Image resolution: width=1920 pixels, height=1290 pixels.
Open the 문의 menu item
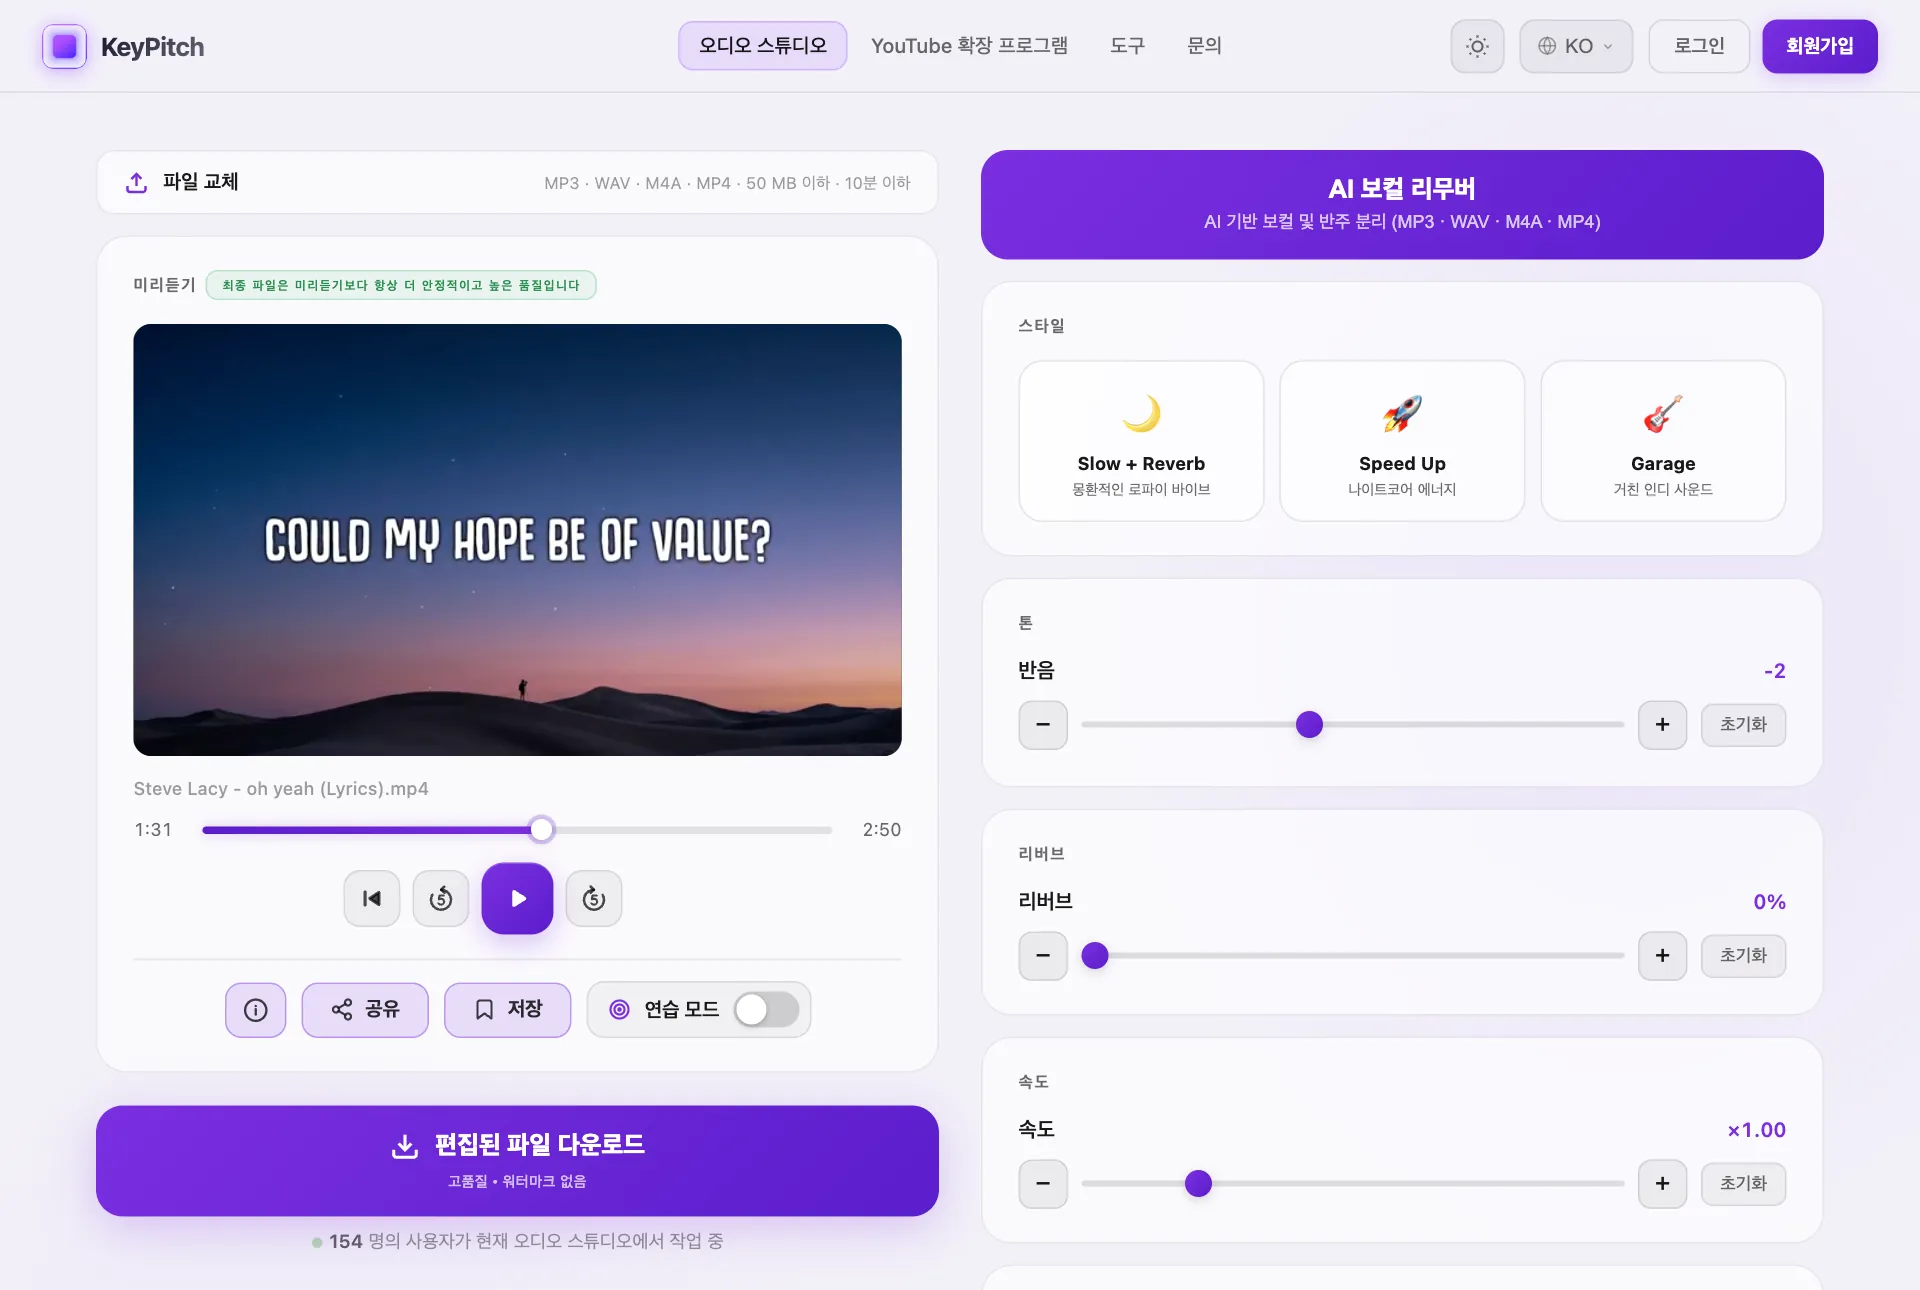point(1204,46)
